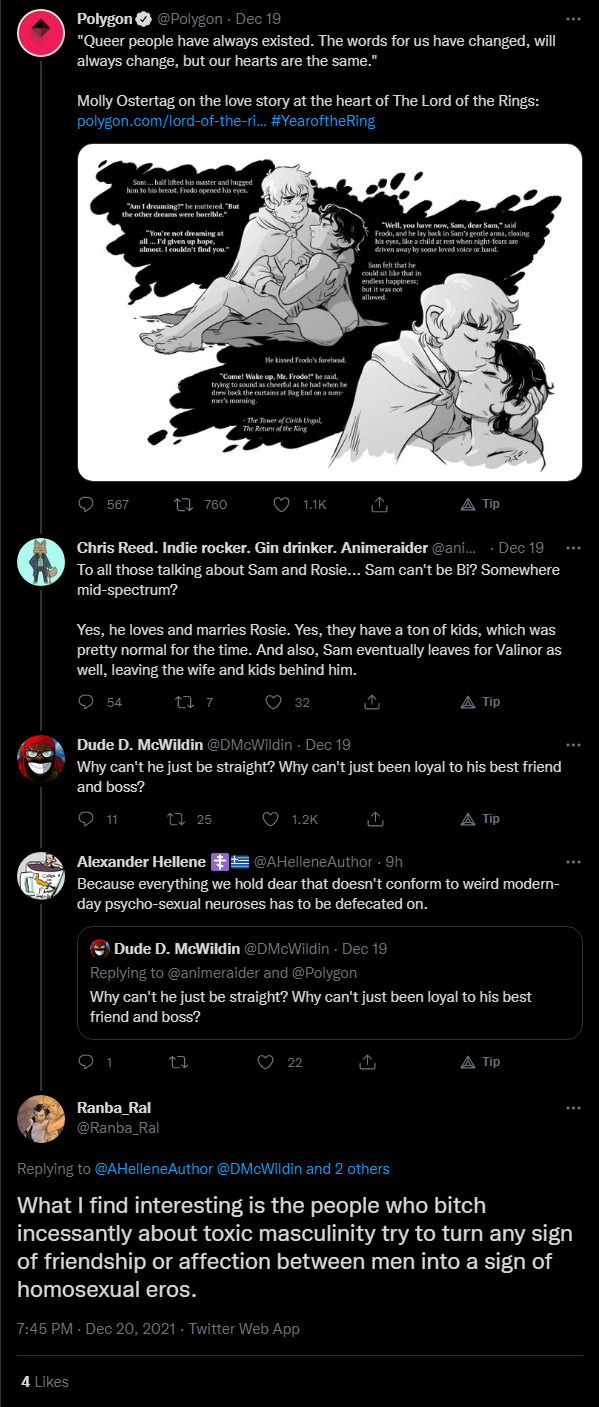Open the Frodo and Sam comic image
This screenshot has width=599, height=1407.
pyautogui.click(x=330, y=312)
